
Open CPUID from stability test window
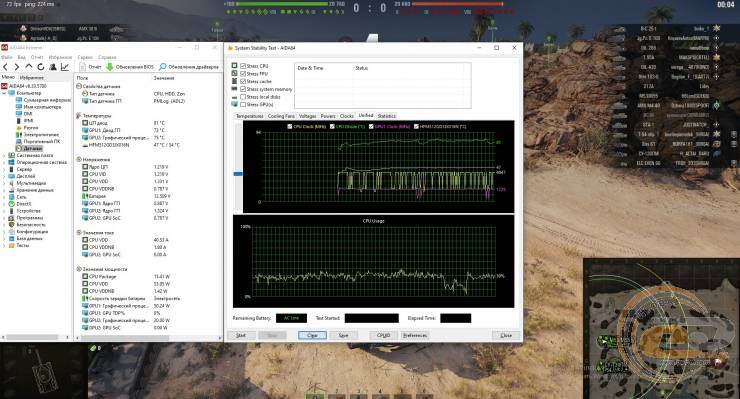click(x=383, y=335)
